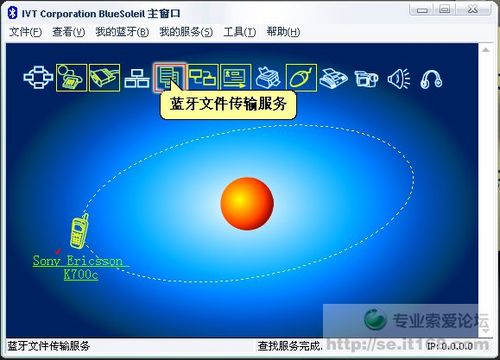This screenshot has height=360, width=500.
Task: Select the mouse Human Interface Device icon
Action: point(301,78)
